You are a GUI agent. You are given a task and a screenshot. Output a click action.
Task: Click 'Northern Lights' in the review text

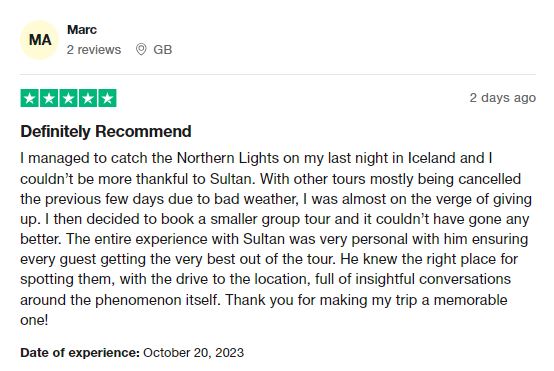pyautogui.click(x=228, y=158)
